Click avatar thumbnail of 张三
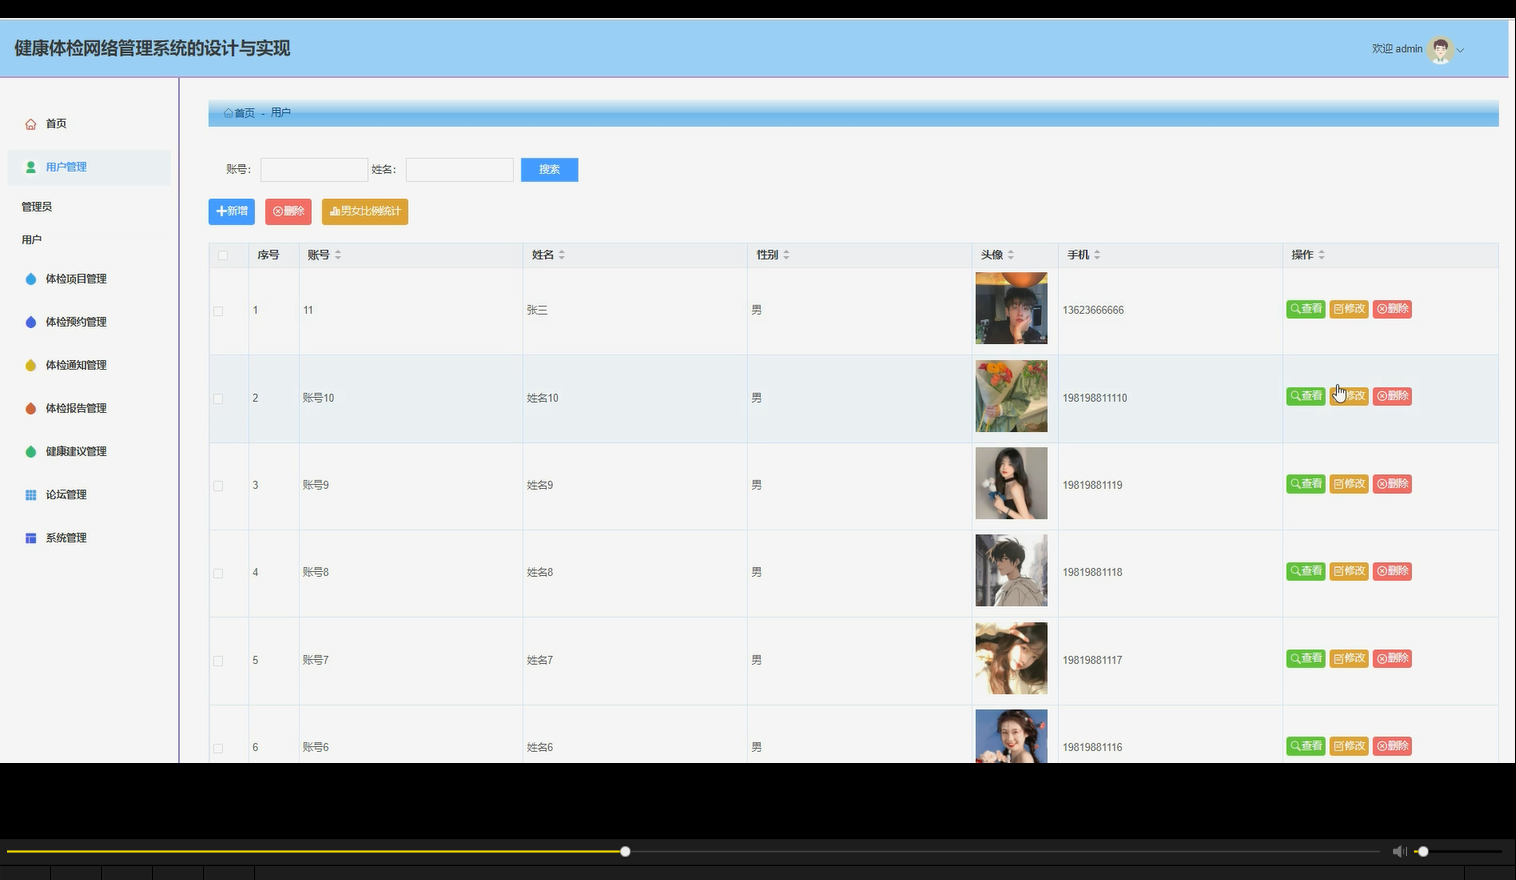The height and width of the screenshot is (880, 1516). pos(1011,308)
